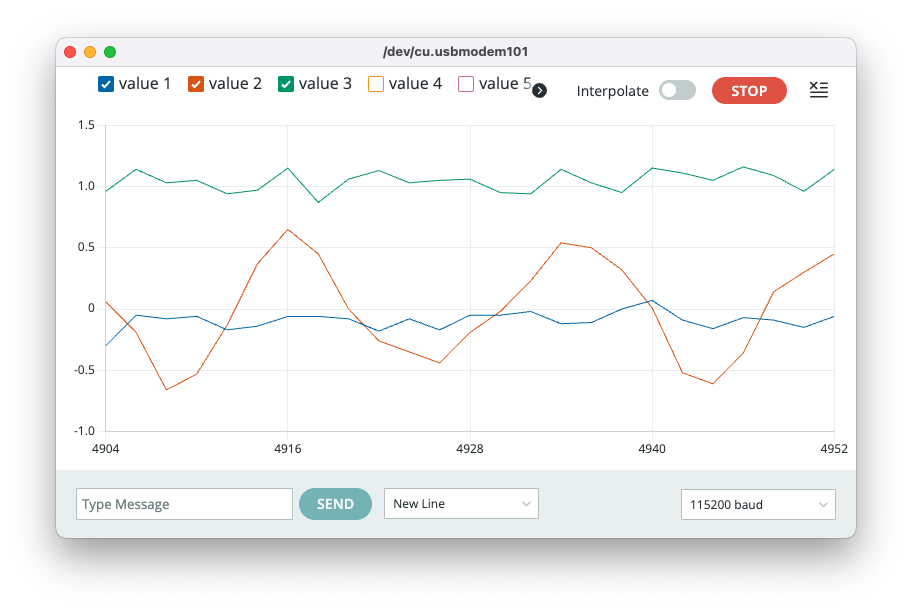Click orange line peak near 4916
Screen dimensions: 912x612
(288, 230)
